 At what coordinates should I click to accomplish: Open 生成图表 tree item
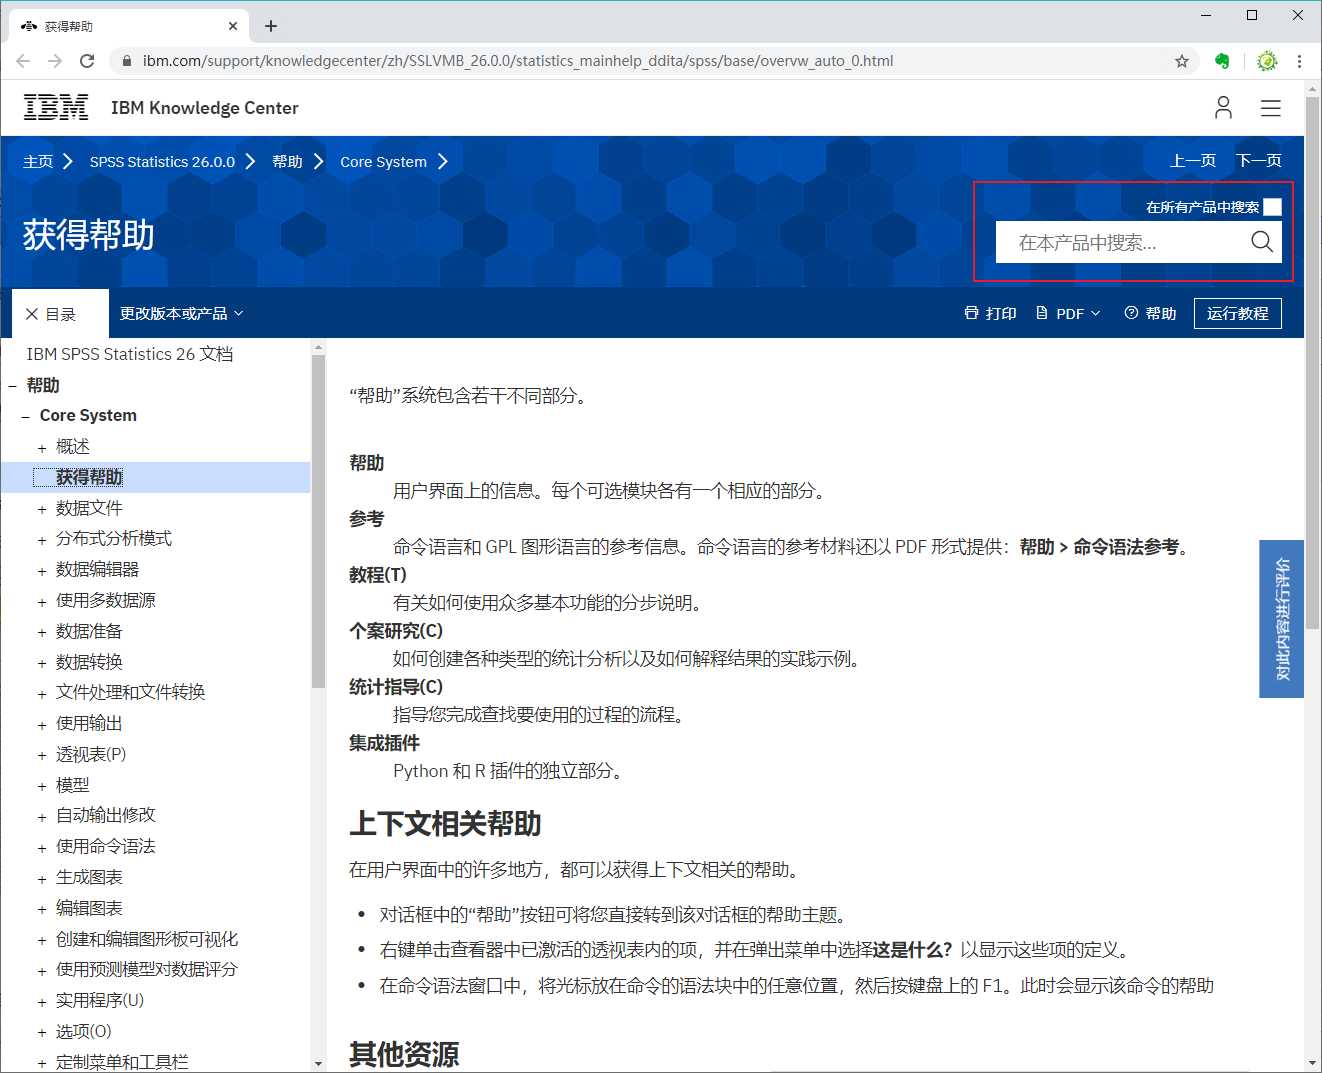[89, 877]
